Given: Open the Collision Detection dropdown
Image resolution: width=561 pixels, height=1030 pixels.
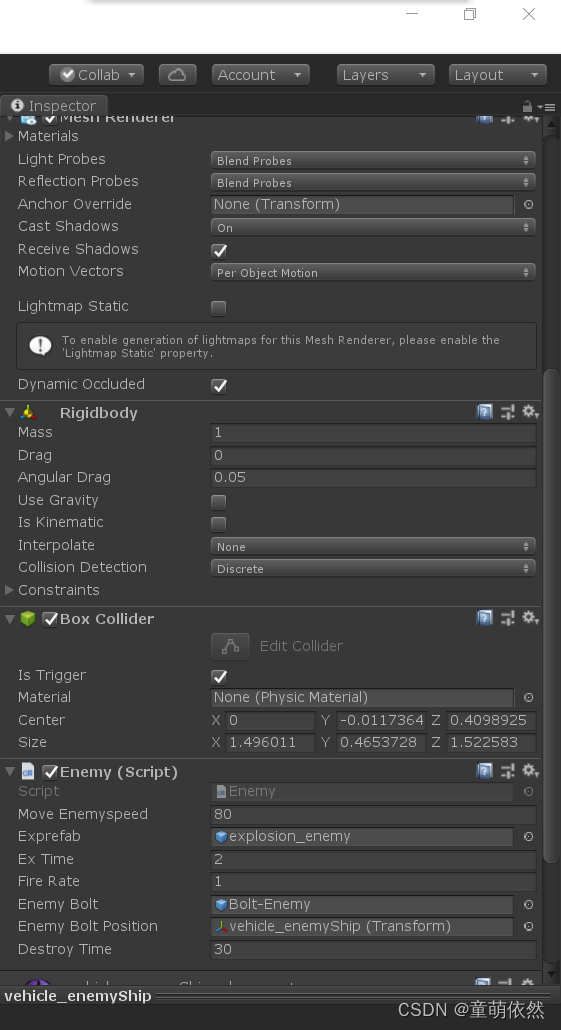Looking at the screenshot, I should pyautogui.click(x=373, y=568).
